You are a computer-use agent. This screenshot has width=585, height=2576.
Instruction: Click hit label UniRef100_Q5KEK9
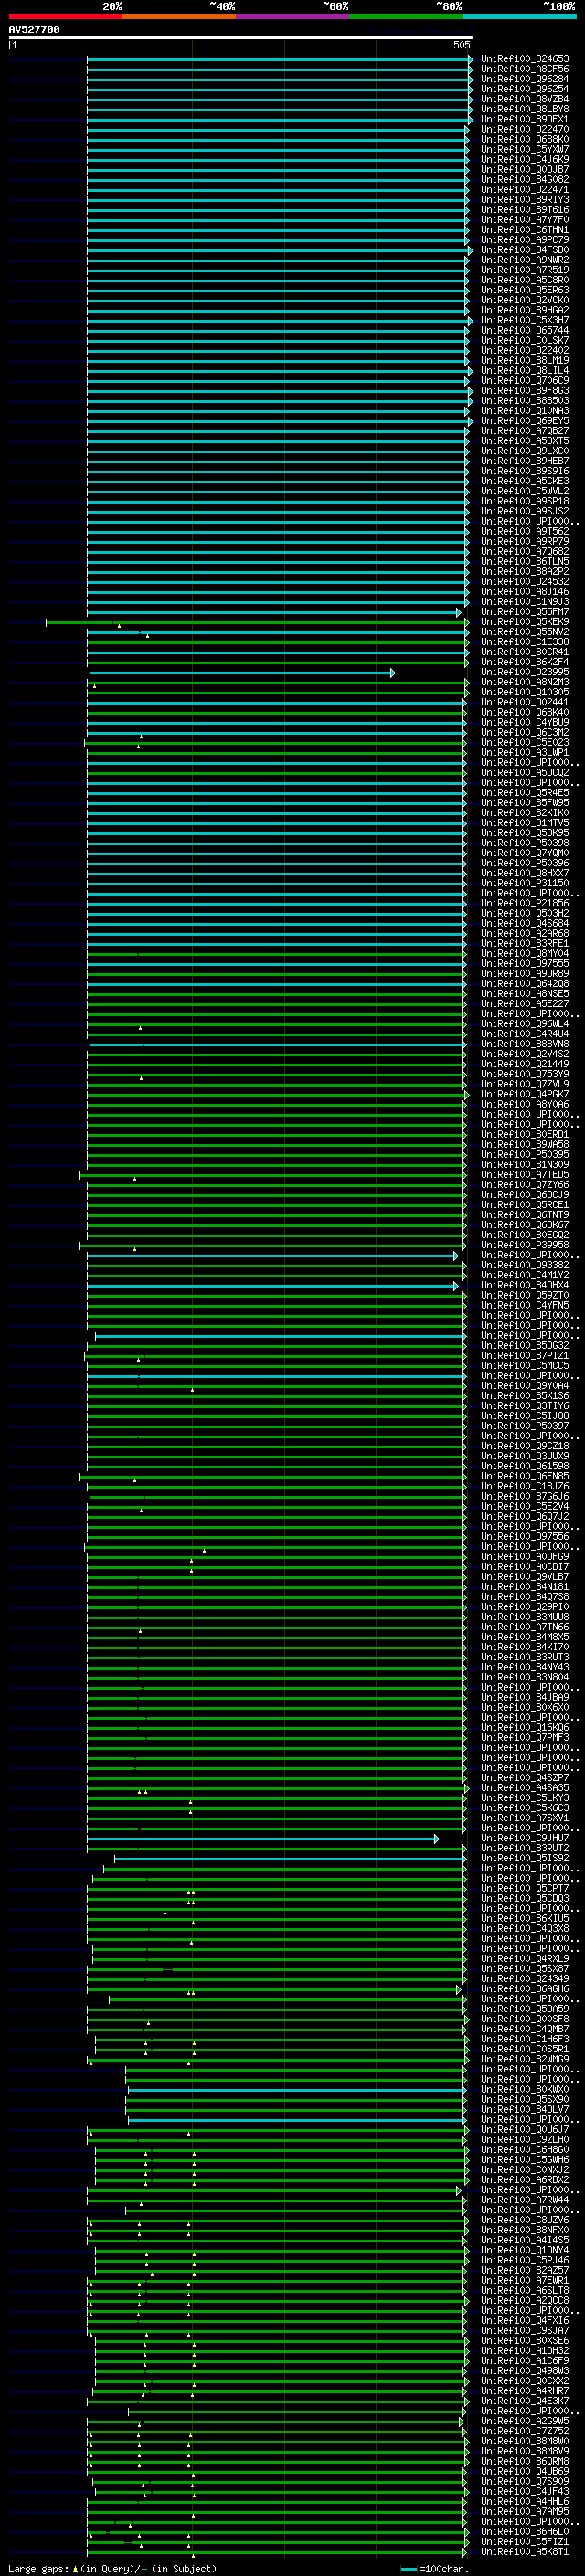tap(525, 622)
